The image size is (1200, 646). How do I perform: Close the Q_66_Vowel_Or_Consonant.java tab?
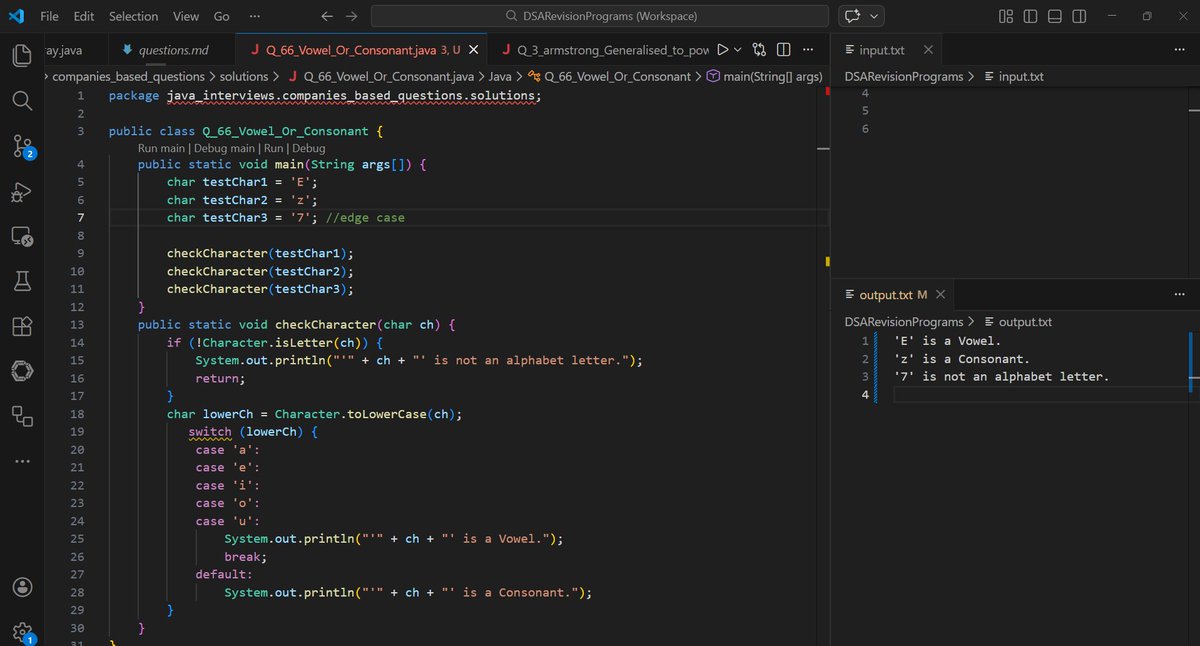pyautogui.click(x=473, y=50)
